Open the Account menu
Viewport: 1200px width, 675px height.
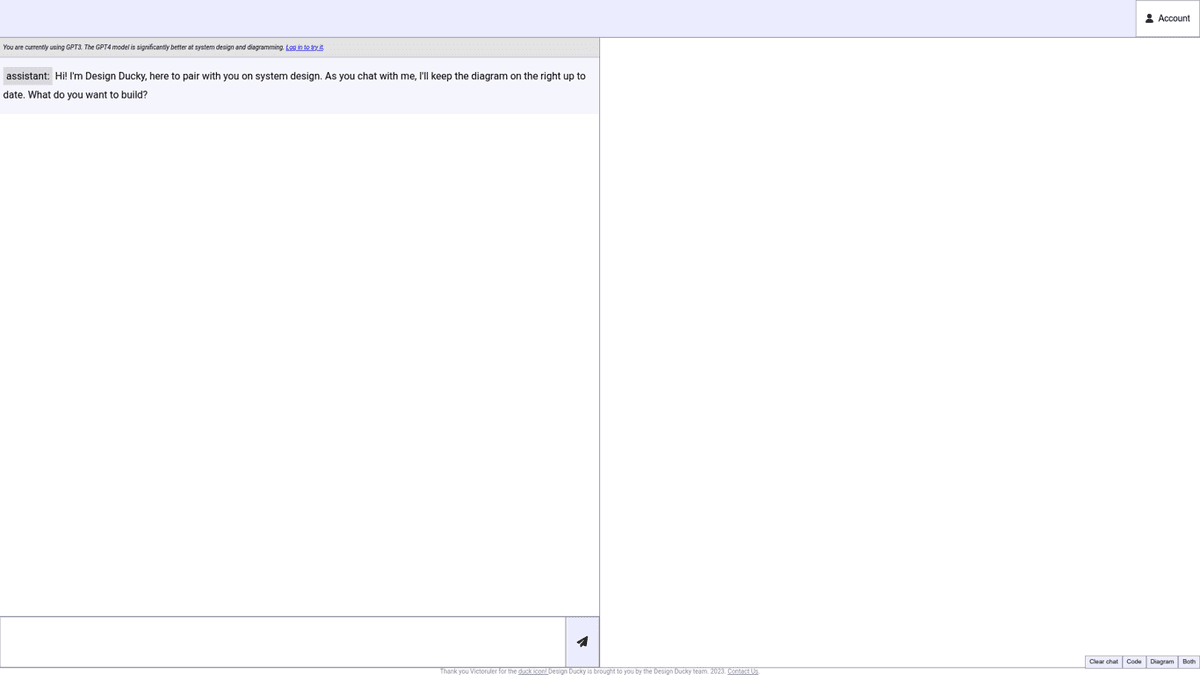[x=1167, y=18]
